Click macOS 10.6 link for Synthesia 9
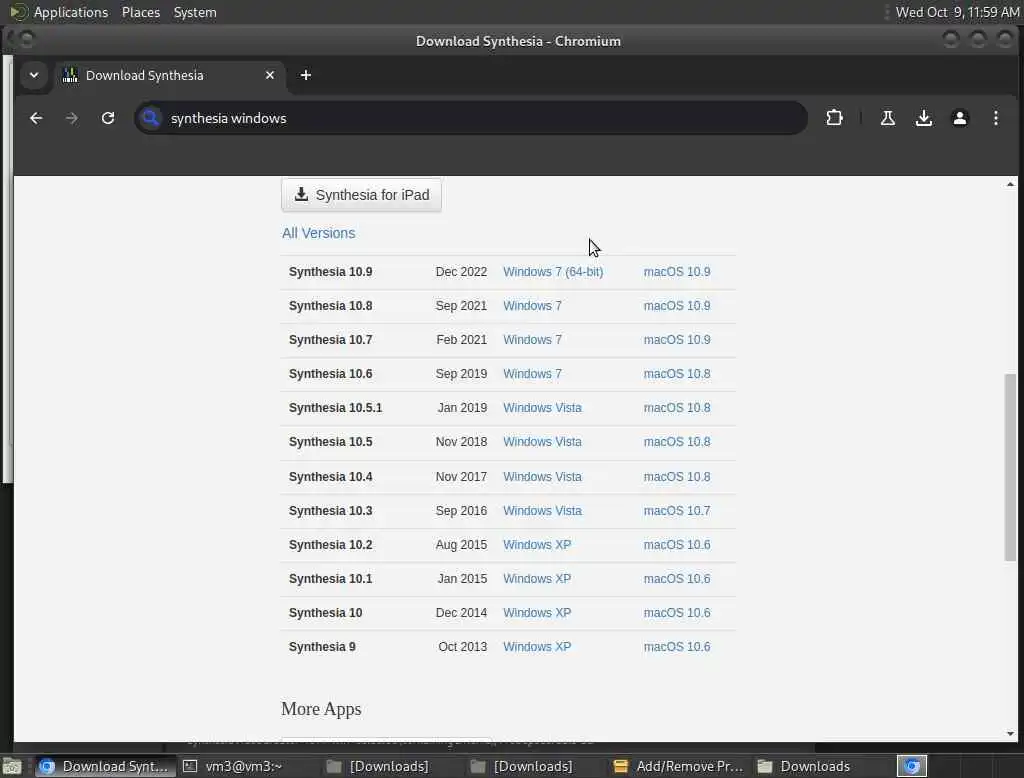Viewport: 1024px width, 778px height. pyautogui.click(x=677, y=647)
